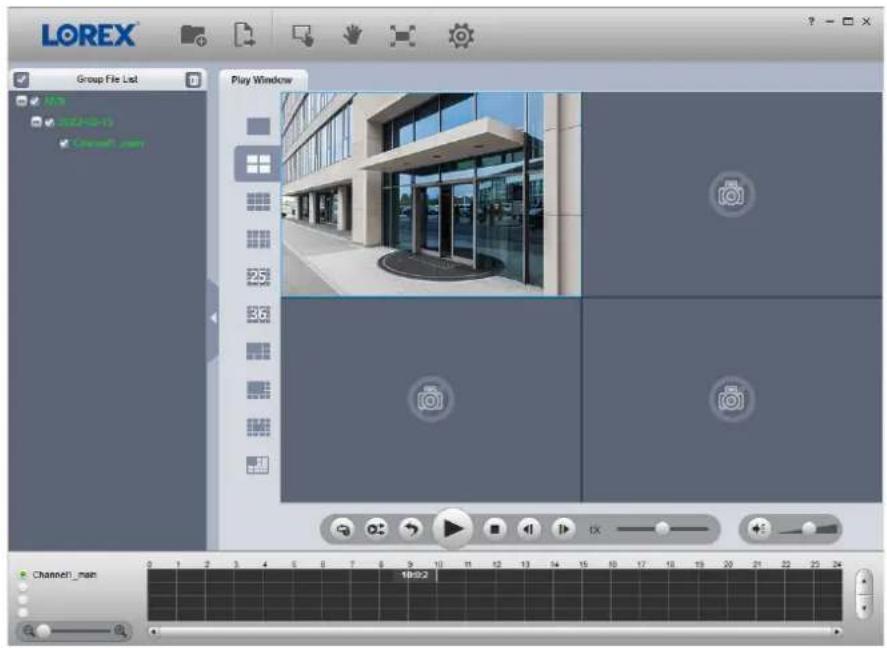887x648 pixels.
Task: Open the help question mark icon
Action: click(x=811, y=21)
